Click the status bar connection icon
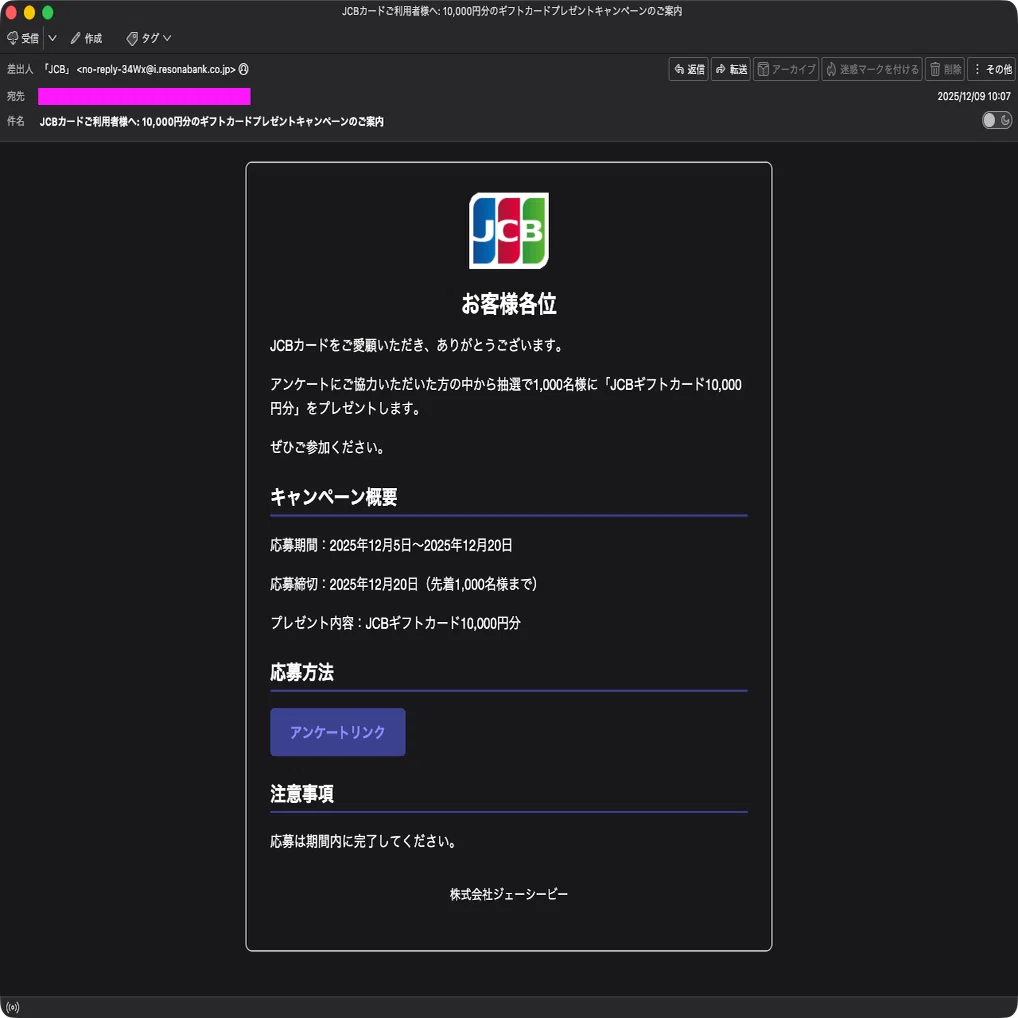 [13, 1008]
